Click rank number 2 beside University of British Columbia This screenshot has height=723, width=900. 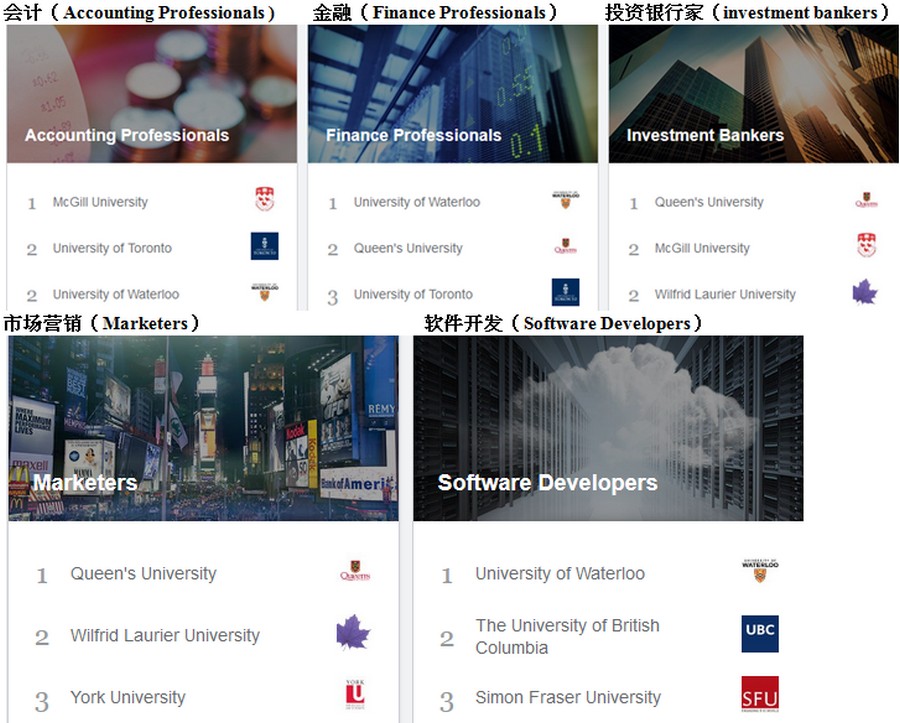[x=447, y=638]
